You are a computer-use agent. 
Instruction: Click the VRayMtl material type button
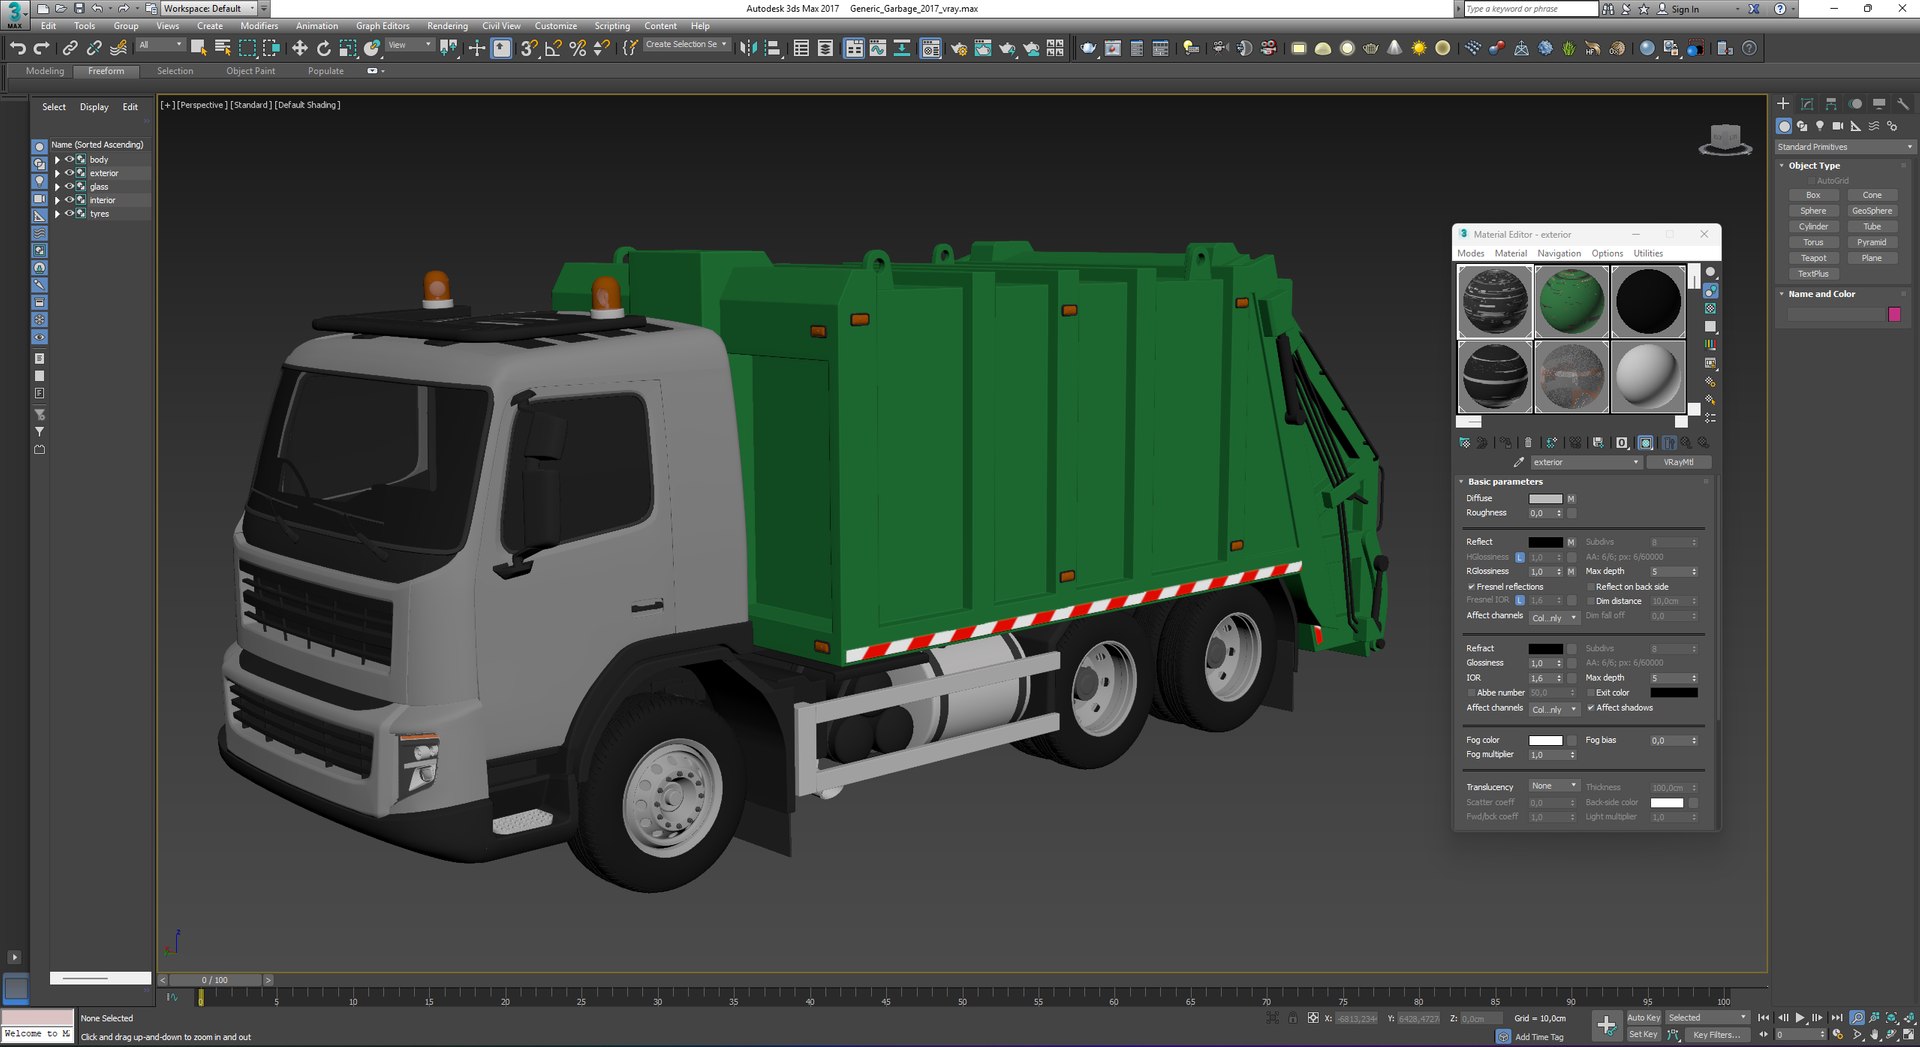[x=1679, y=462]
